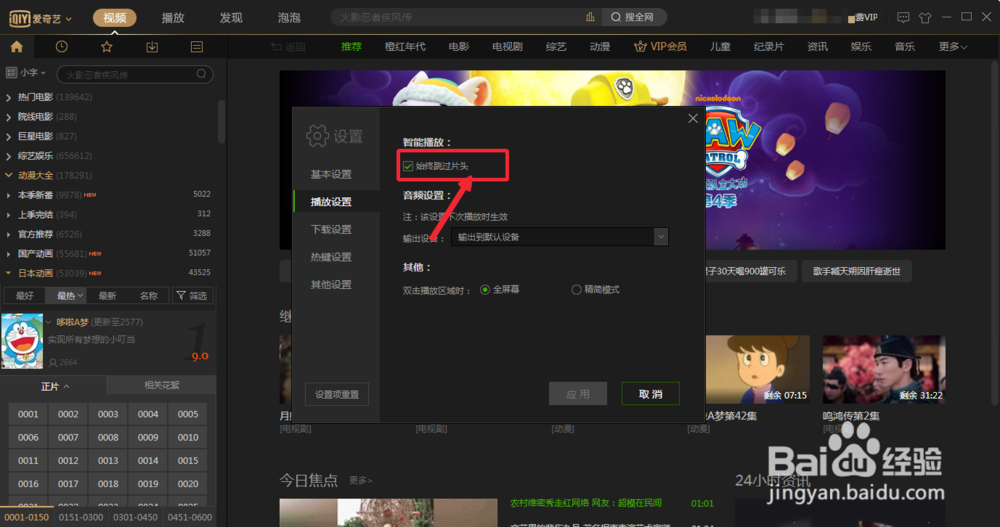
Task: Click the grid view icon beside 小字
Action: point(11,73)
